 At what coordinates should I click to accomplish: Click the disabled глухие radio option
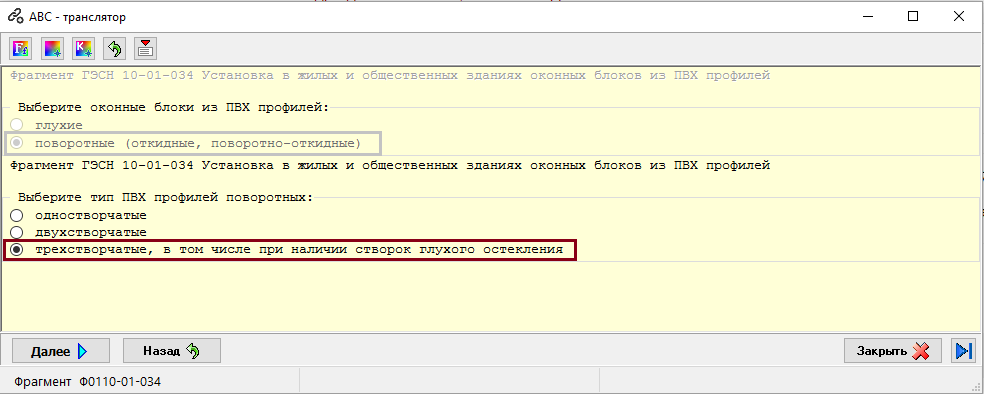pos(17,125)
